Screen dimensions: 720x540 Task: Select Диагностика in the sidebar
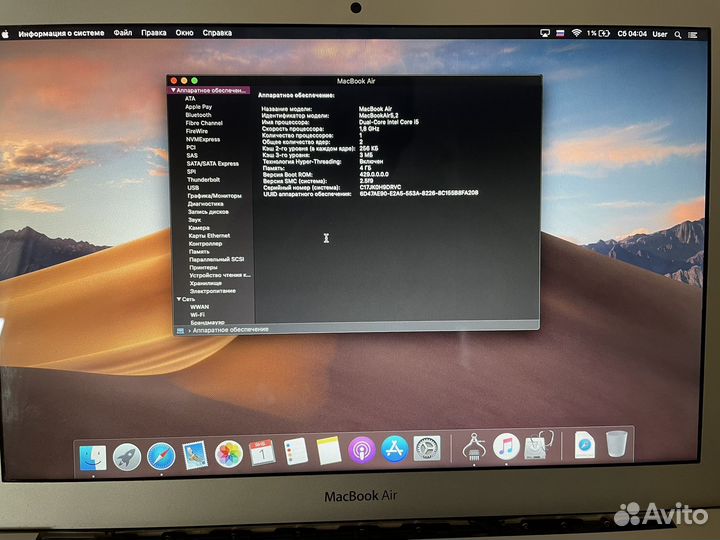tap(206, 203)
